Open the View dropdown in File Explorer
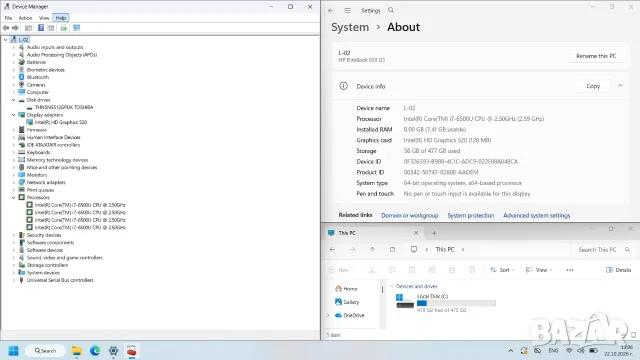The height and width of the screenshot is (360, 640). 539,270
